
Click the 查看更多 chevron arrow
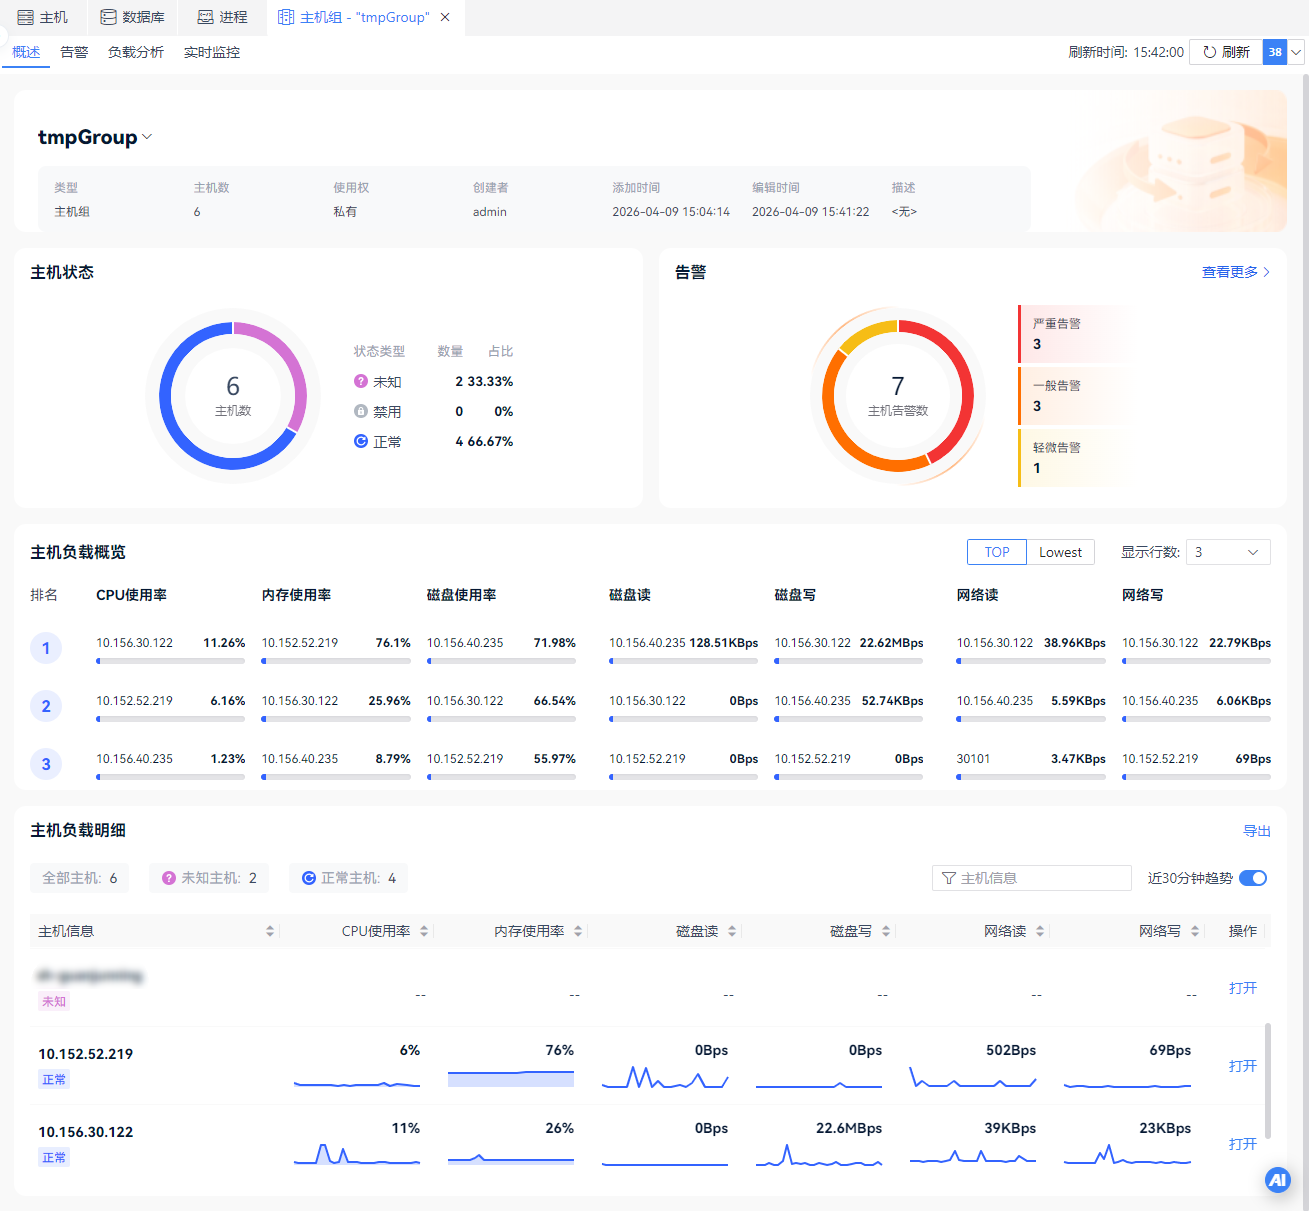coord(1267,272)
